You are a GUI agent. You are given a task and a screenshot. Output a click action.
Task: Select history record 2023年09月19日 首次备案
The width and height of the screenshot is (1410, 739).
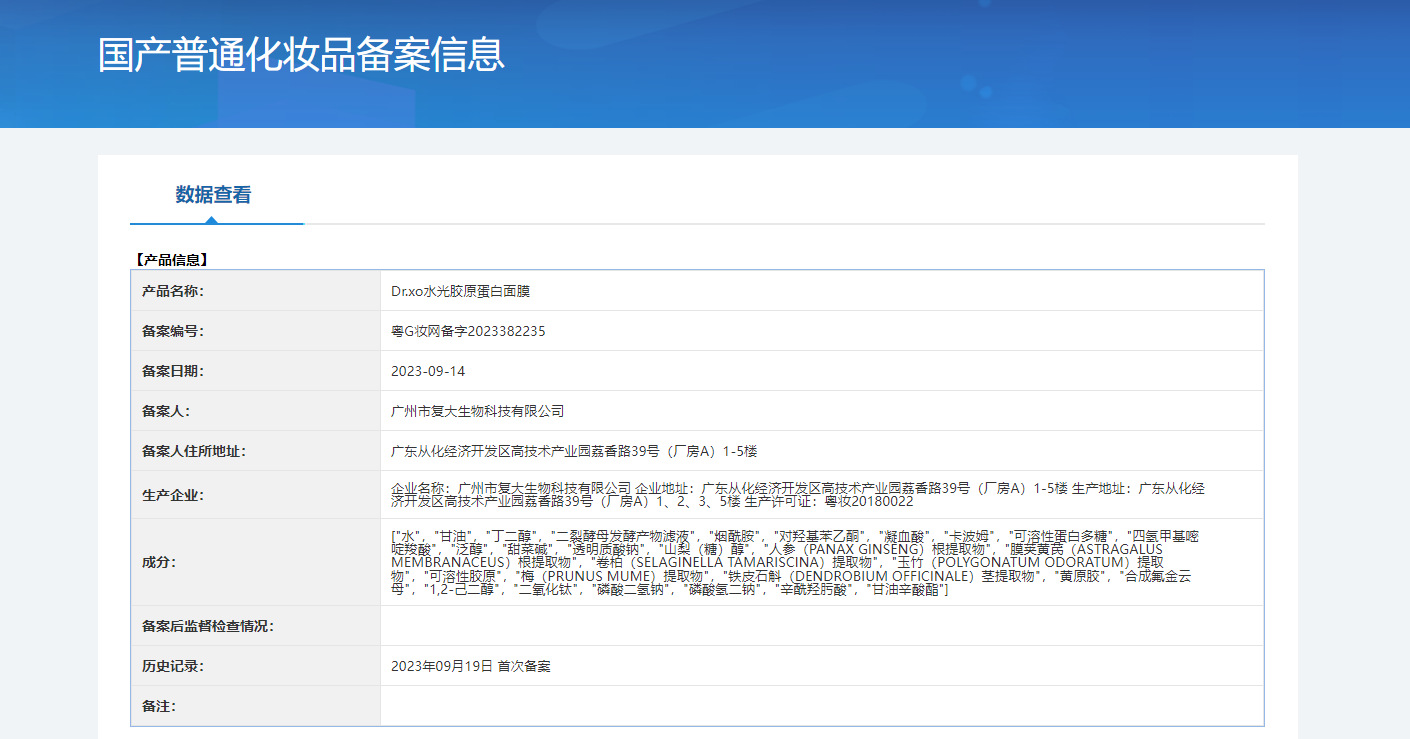[x=470, y=666]
